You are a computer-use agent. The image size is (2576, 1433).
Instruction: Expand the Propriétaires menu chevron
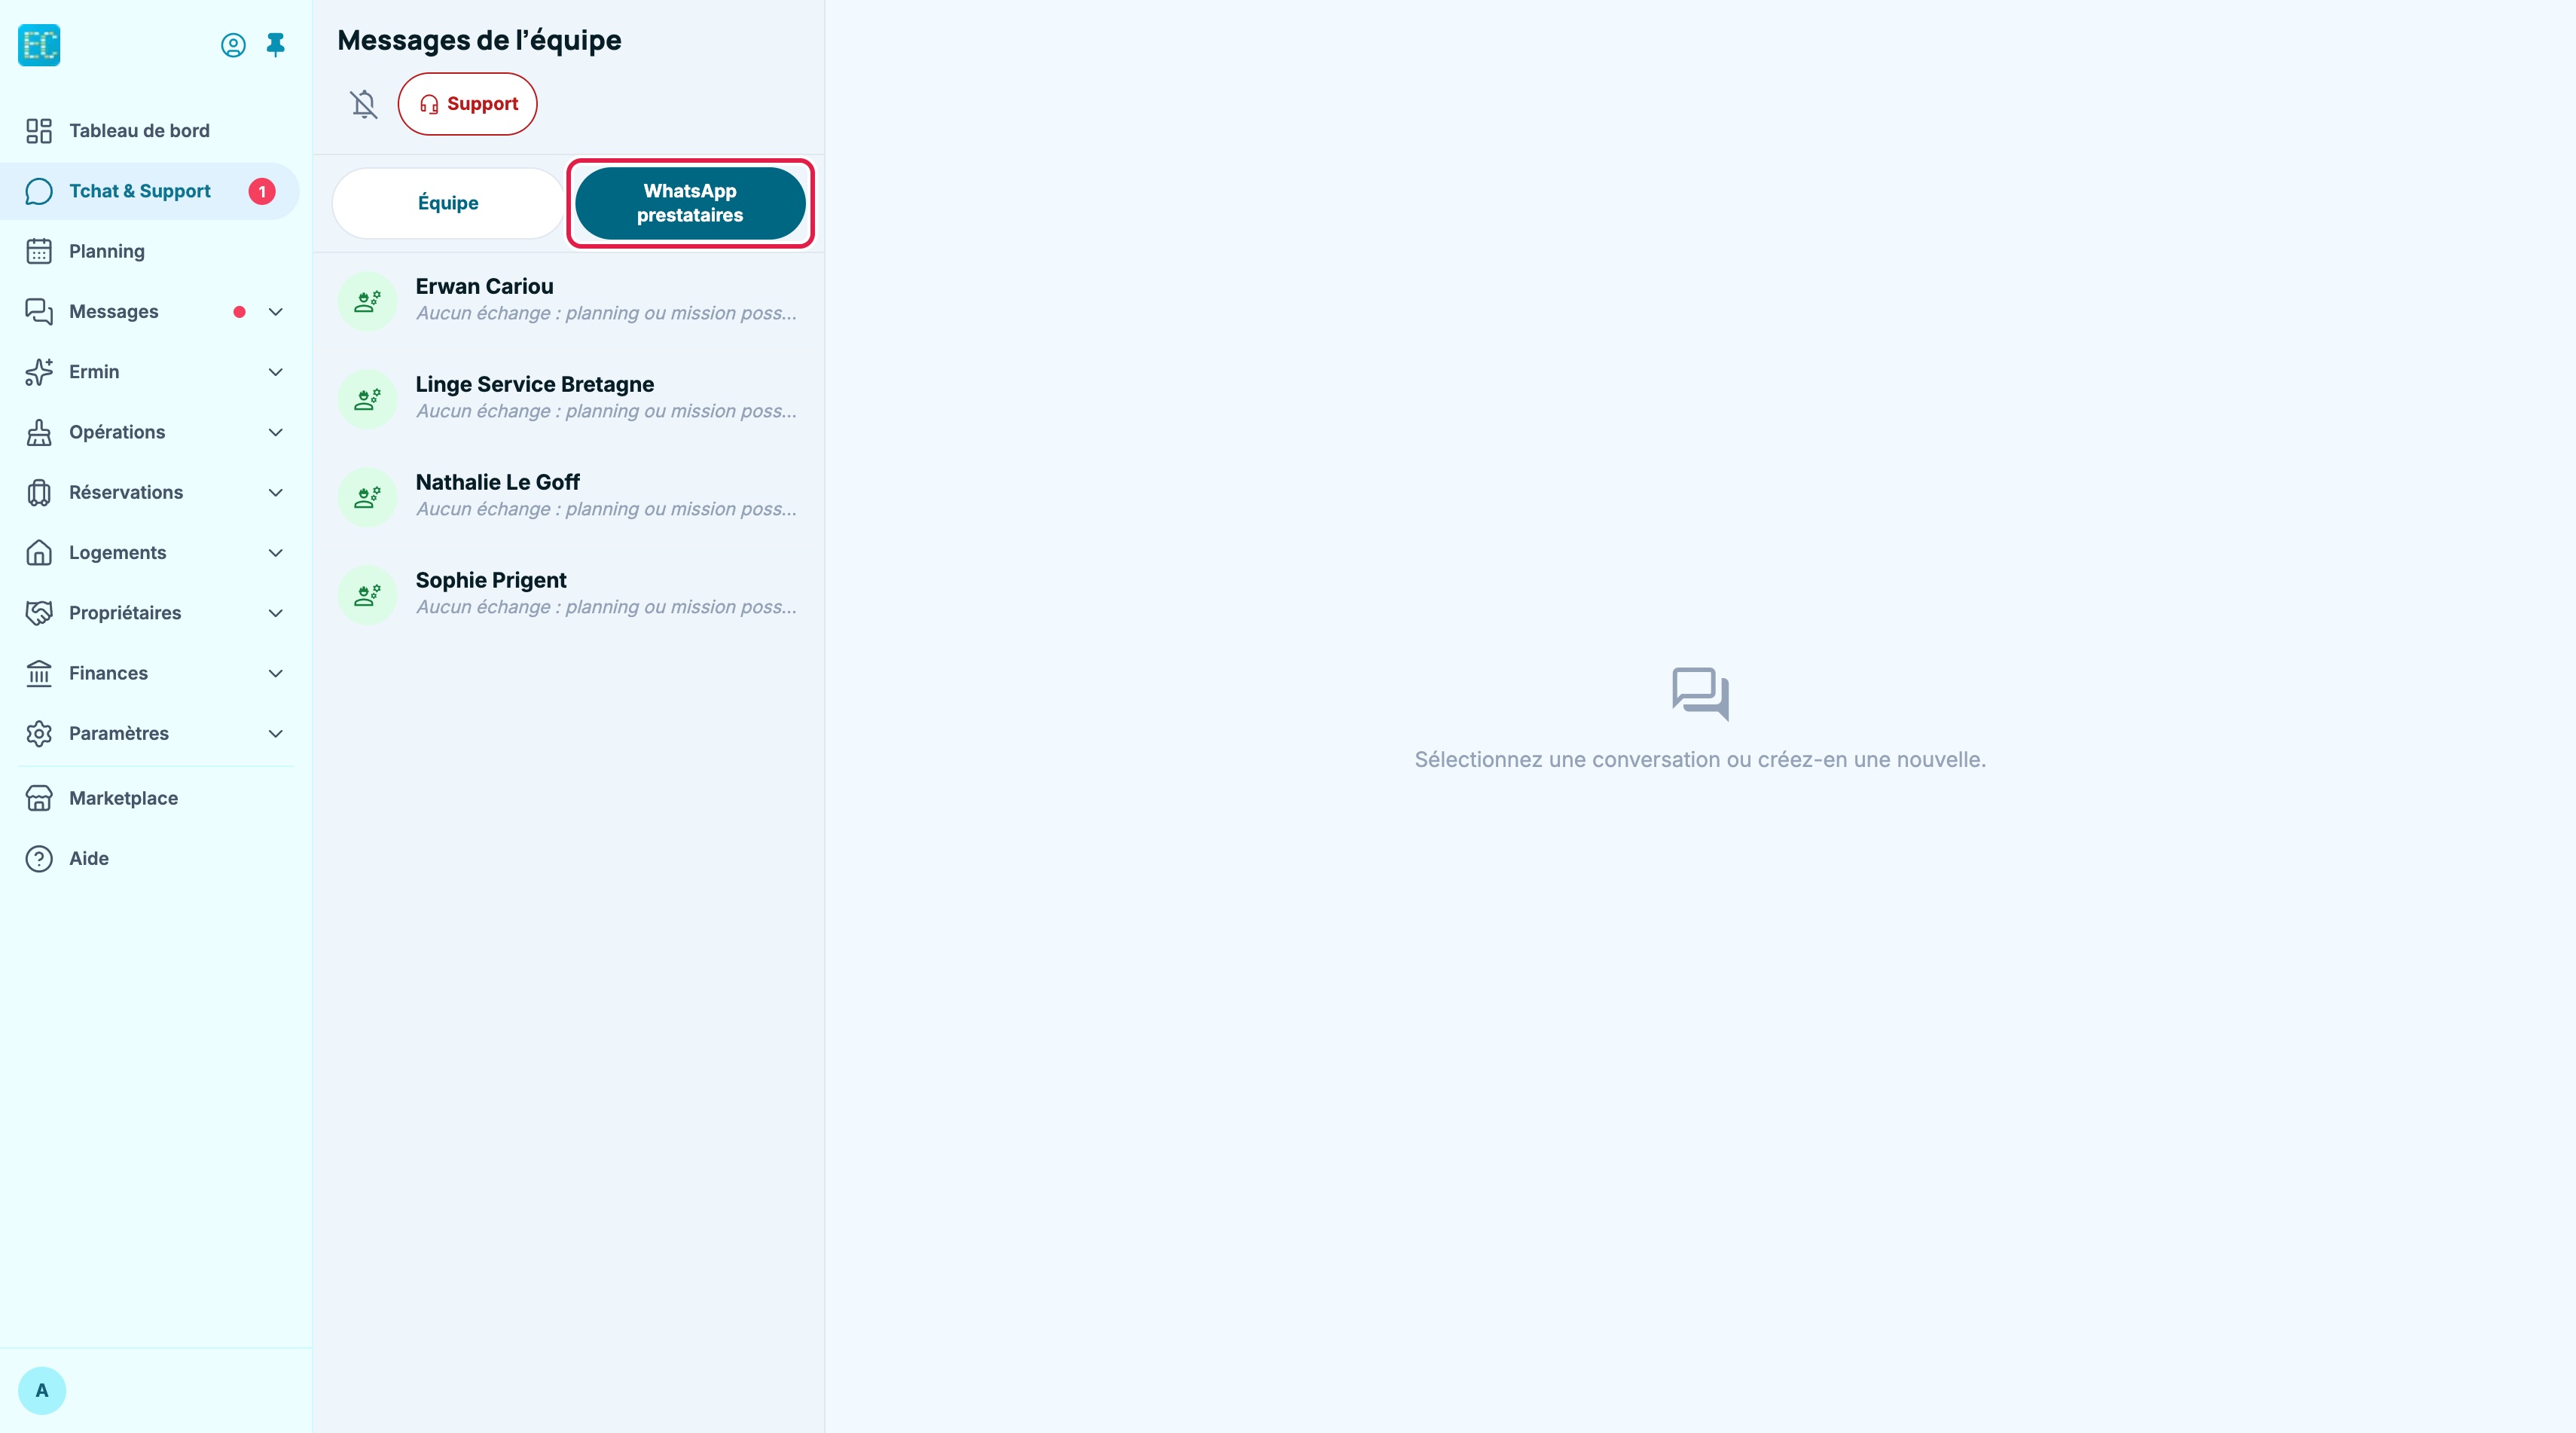coord(276,613)
